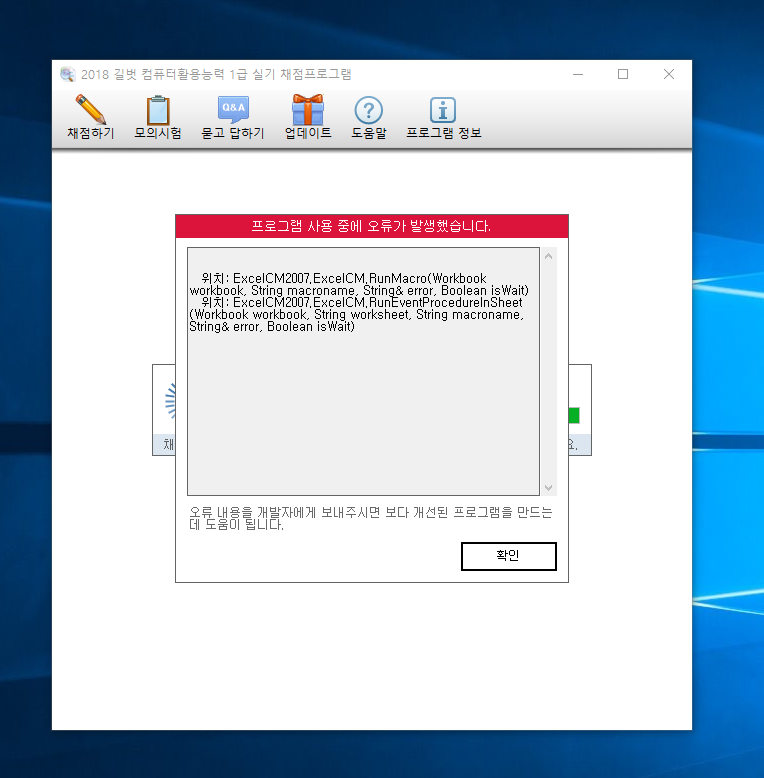Click the error log scrollbar track
Image resolution: width=764 pixels, height=778 pixels.
click(x=548, y=370)
